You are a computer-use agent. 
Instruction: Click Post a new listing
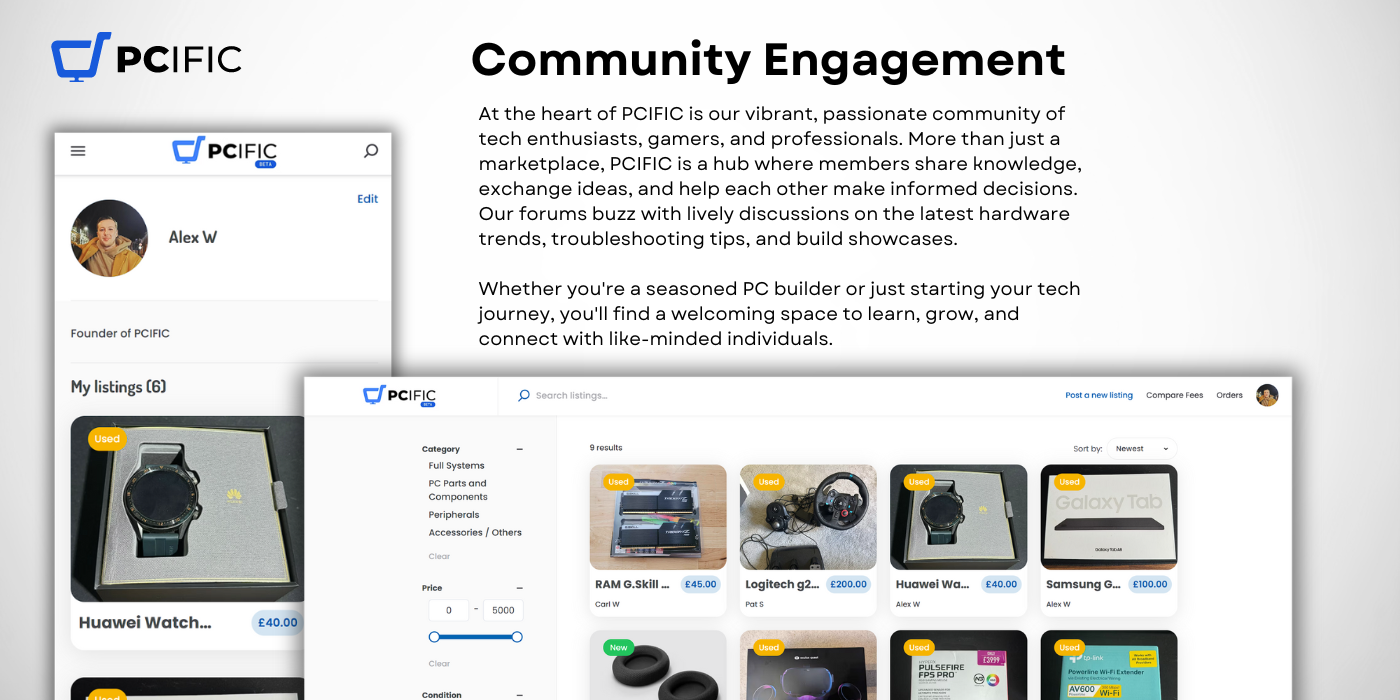(x=1099, y=395)
